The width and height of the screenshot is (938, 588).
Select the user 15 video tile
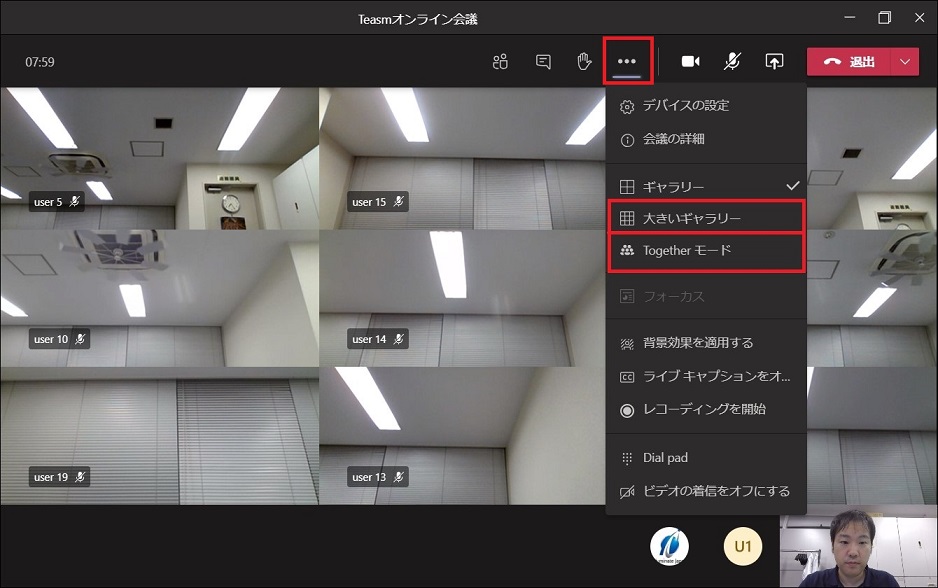(x=462, y=159)
